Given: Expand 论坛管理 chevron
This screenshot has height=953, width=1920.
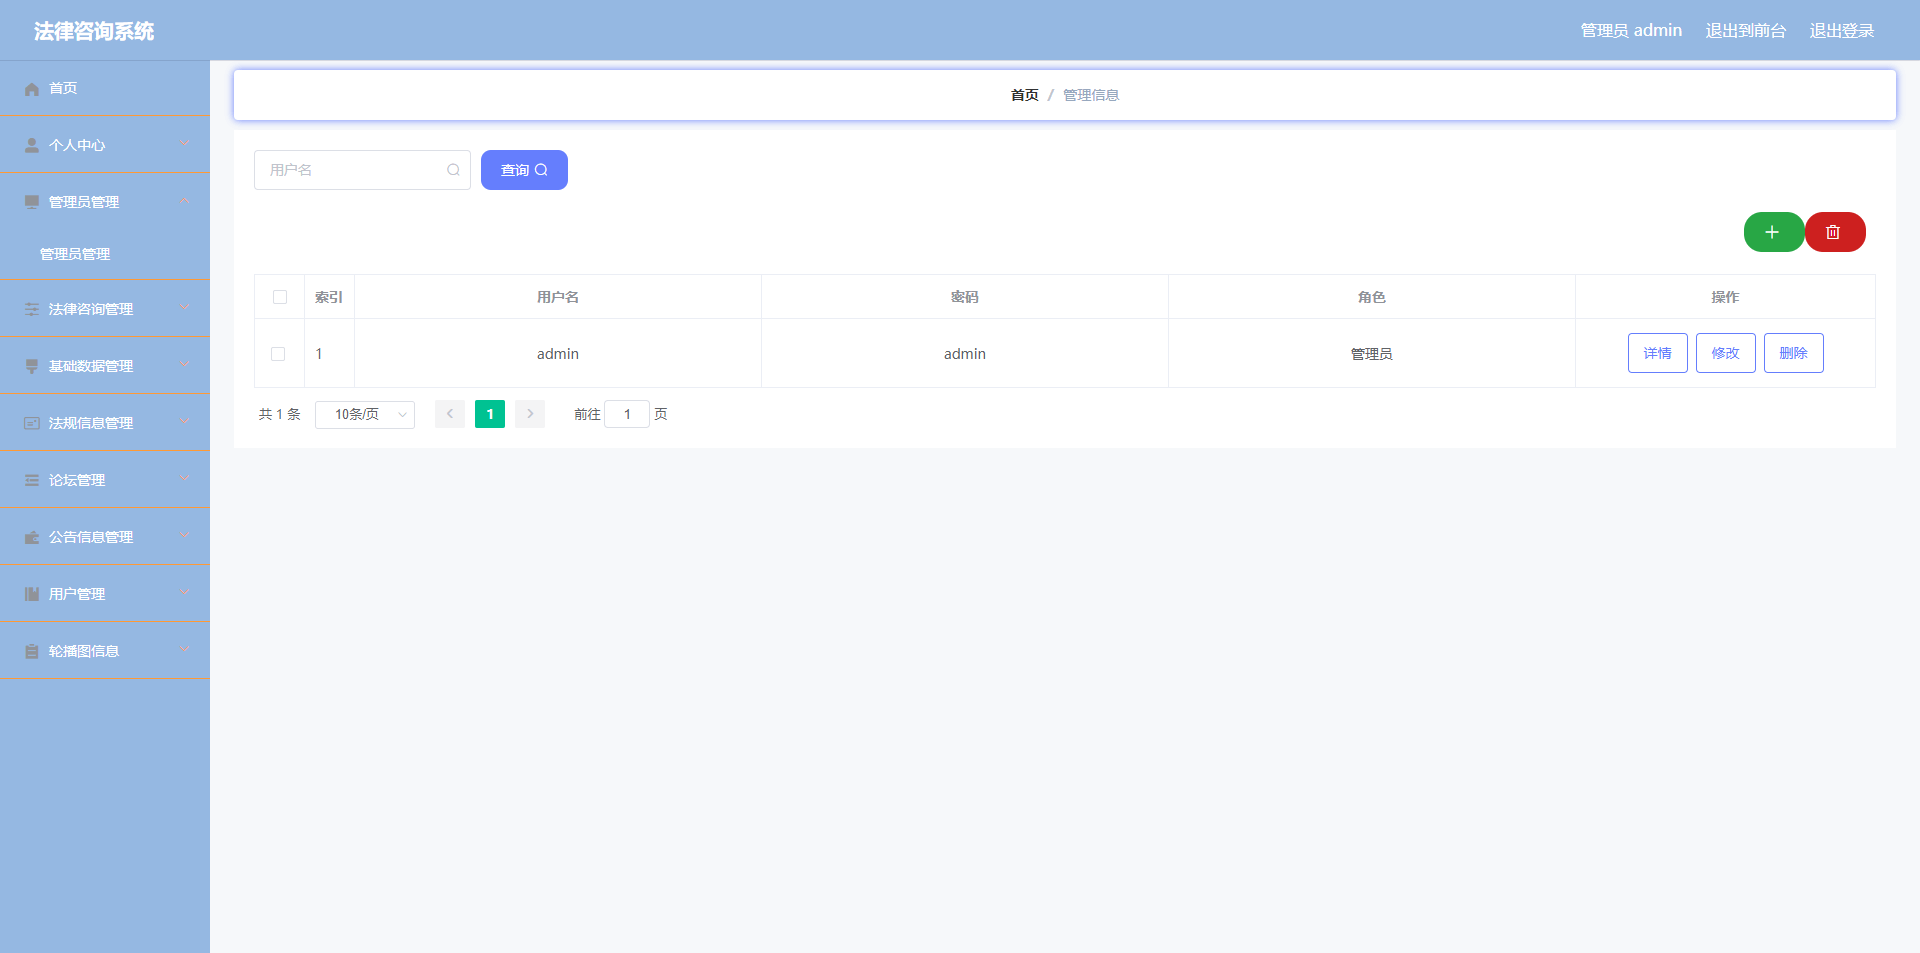Looking at the screenshot, I should click(185, 479).
